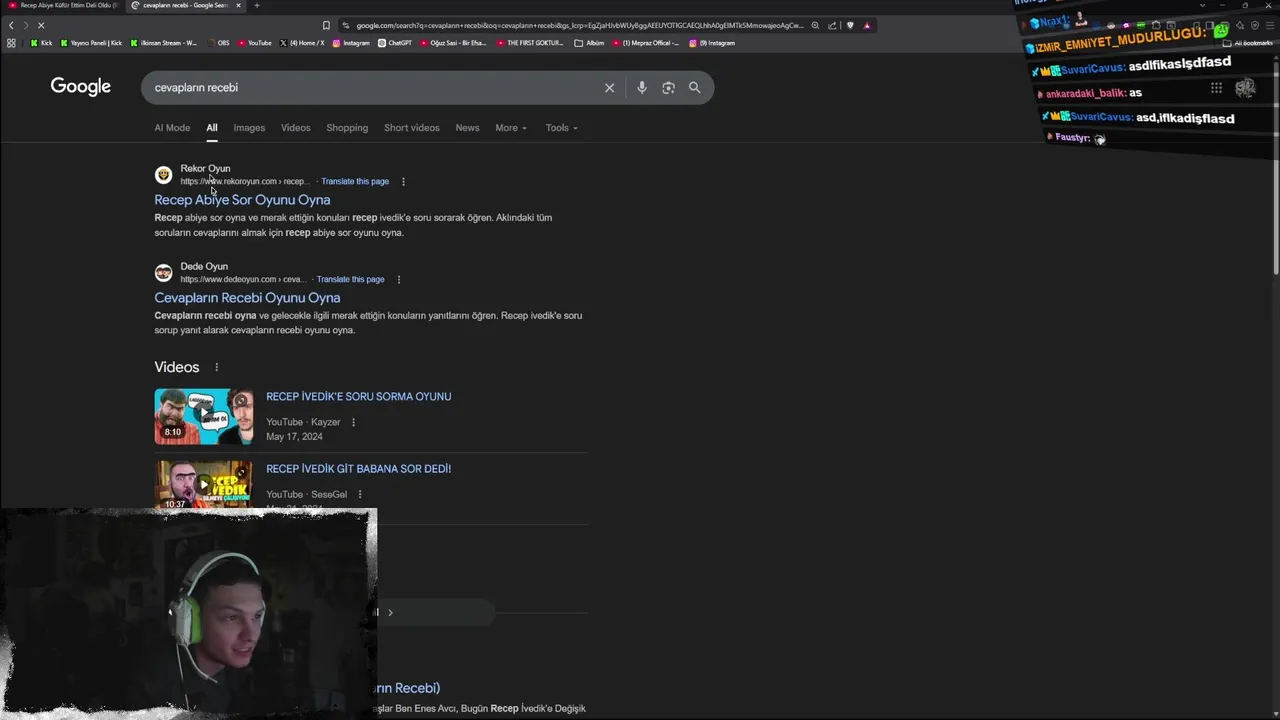The image size is (1280, 720).
Task: Open the browser hamburger menu
Action: 1269,25
